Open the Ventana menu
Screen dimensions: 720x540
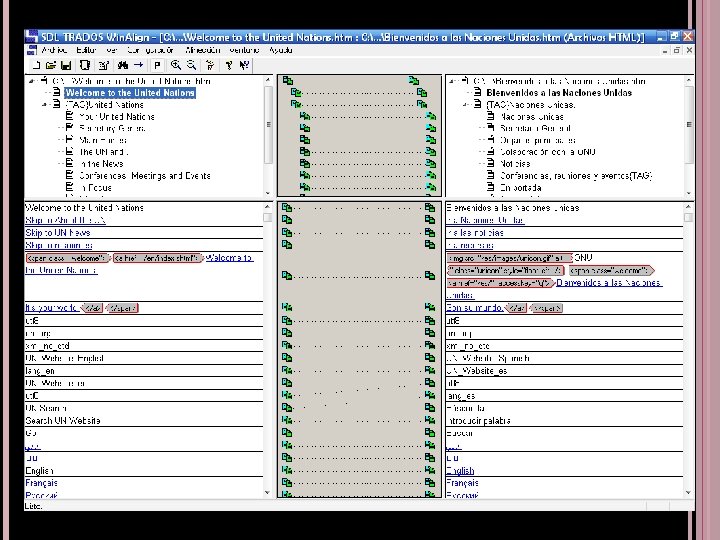click(244, 50)
